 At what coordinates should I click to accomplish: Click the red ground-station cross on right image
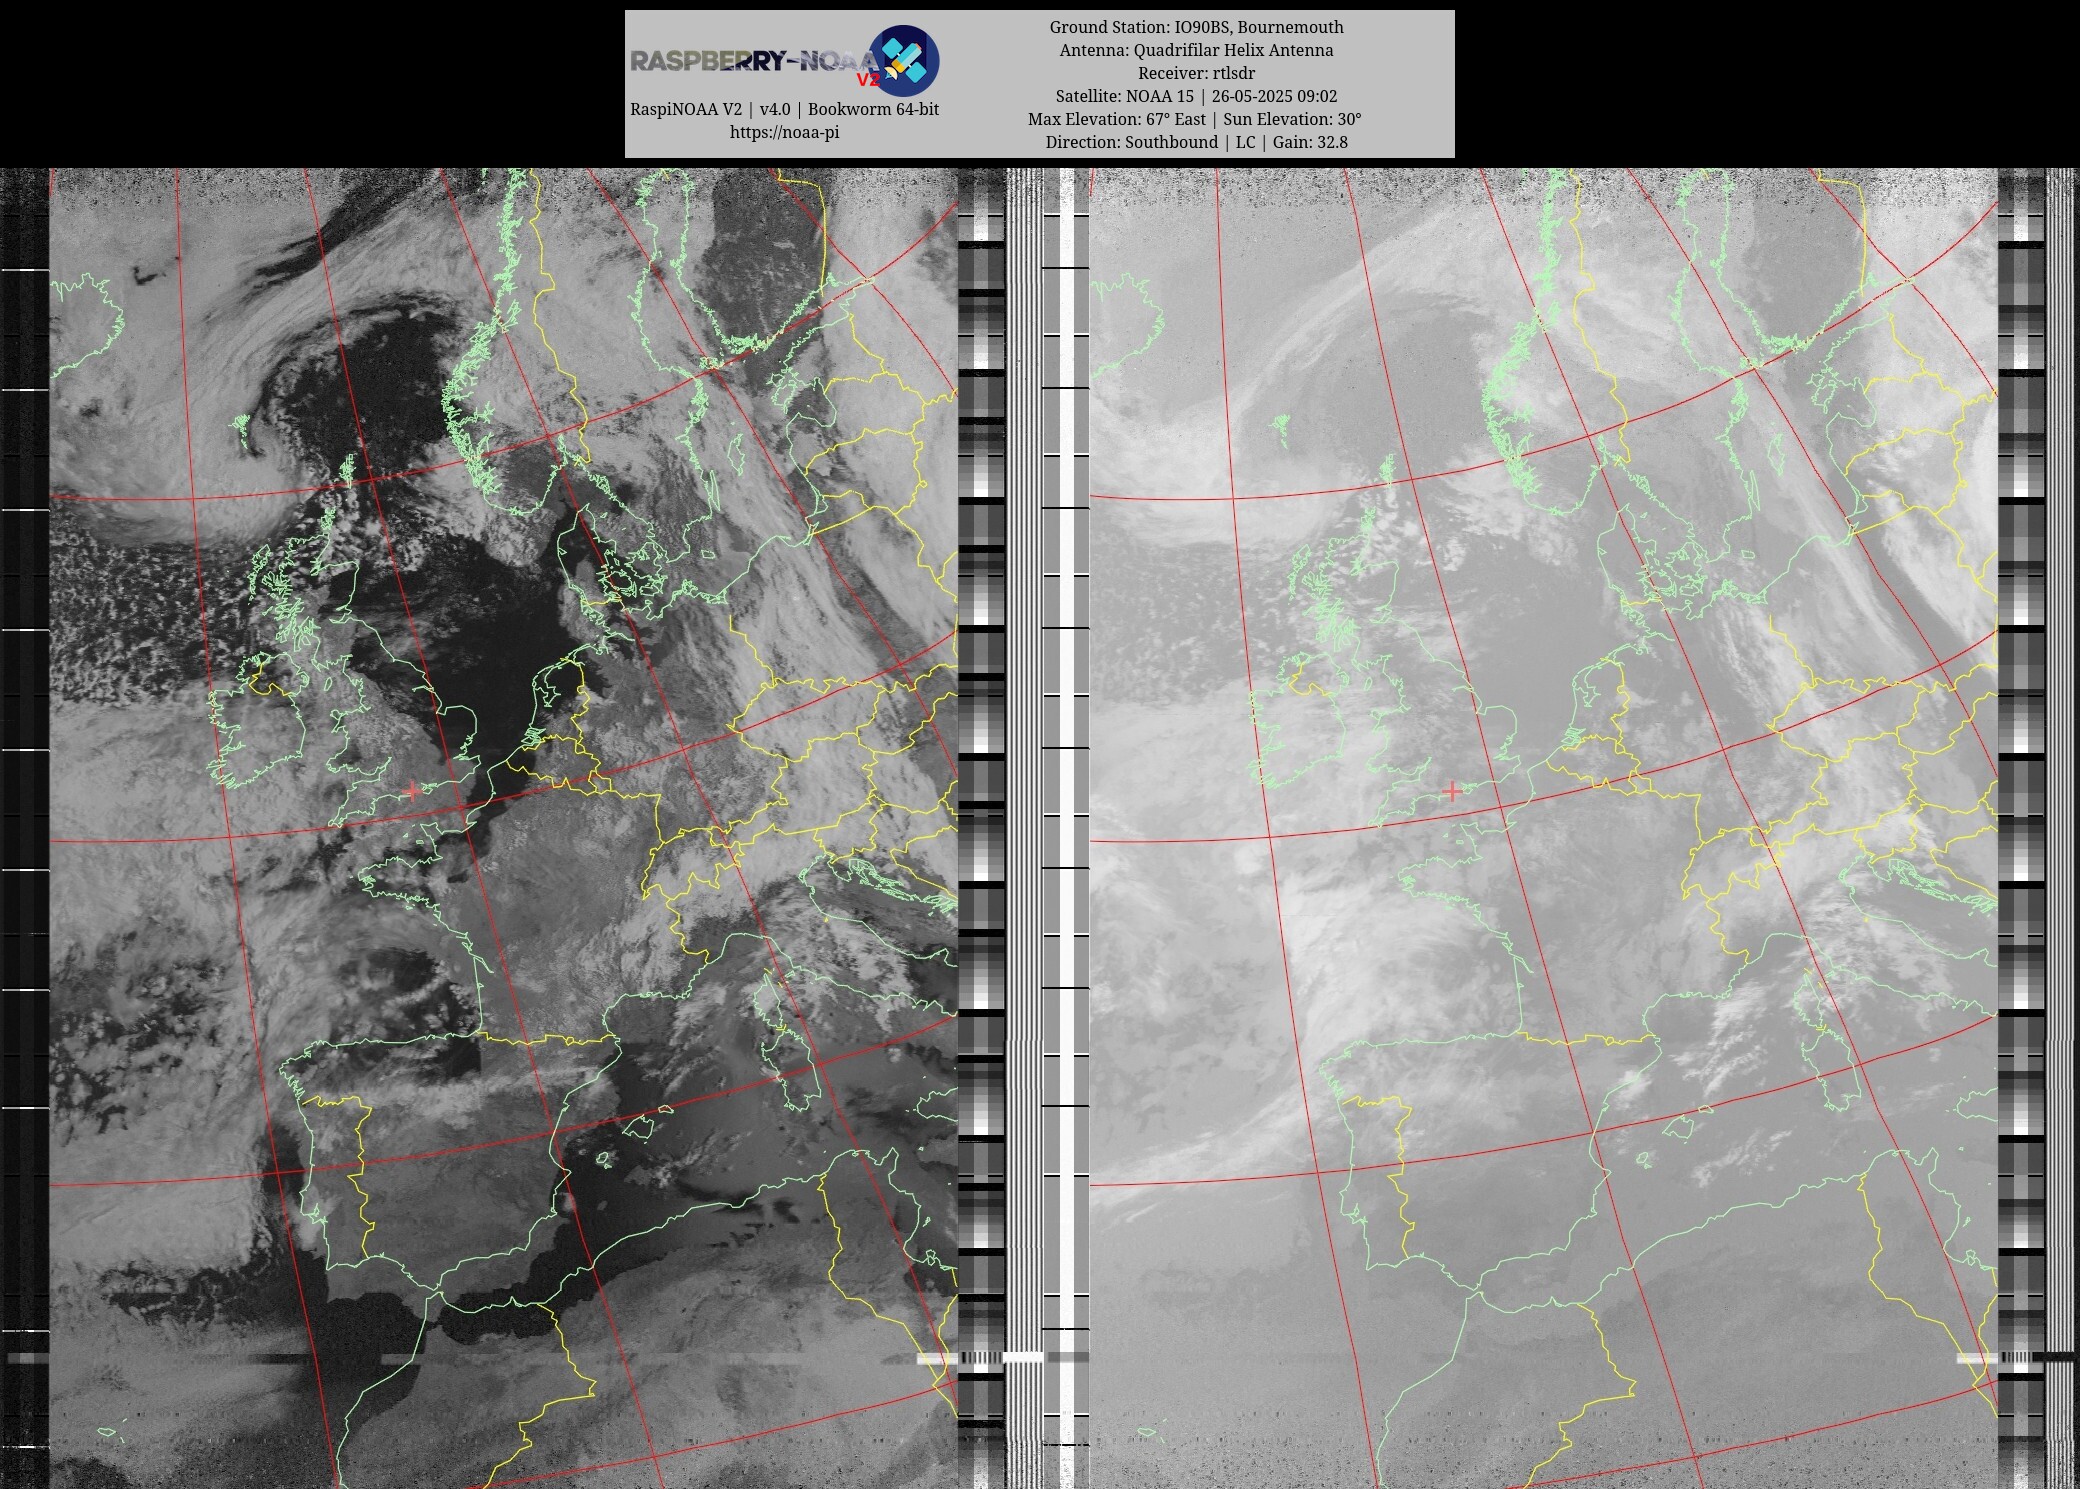click(x=1452, y=791)
